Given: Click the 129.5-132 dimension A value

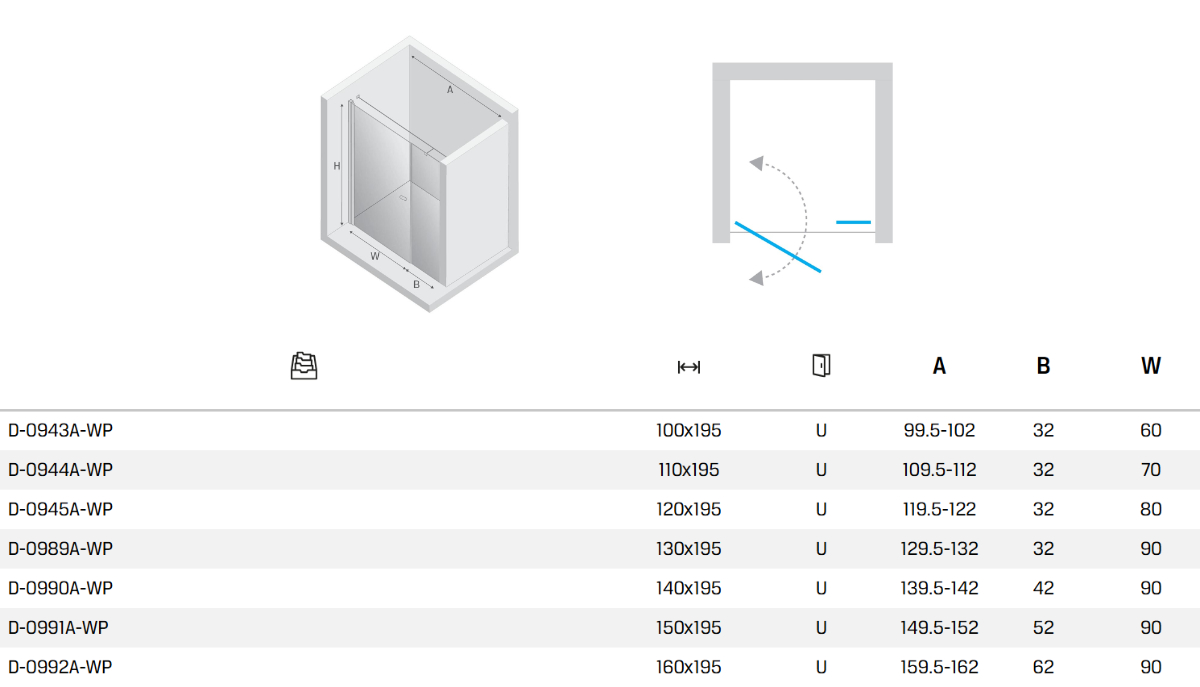Looking at the screenshot, I should pyautogui.click(x=939, y=549).
